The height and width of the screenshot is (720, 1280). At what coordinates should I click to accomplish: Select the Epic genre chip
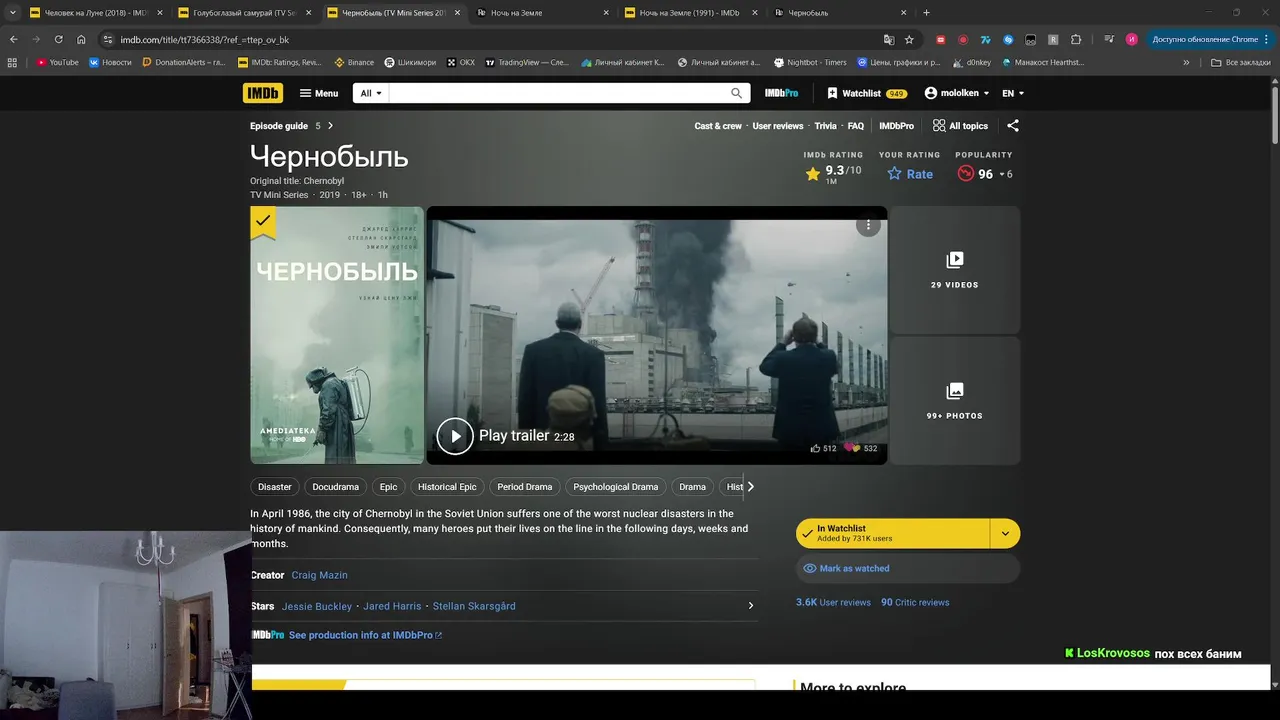click(x=388, y=487)
